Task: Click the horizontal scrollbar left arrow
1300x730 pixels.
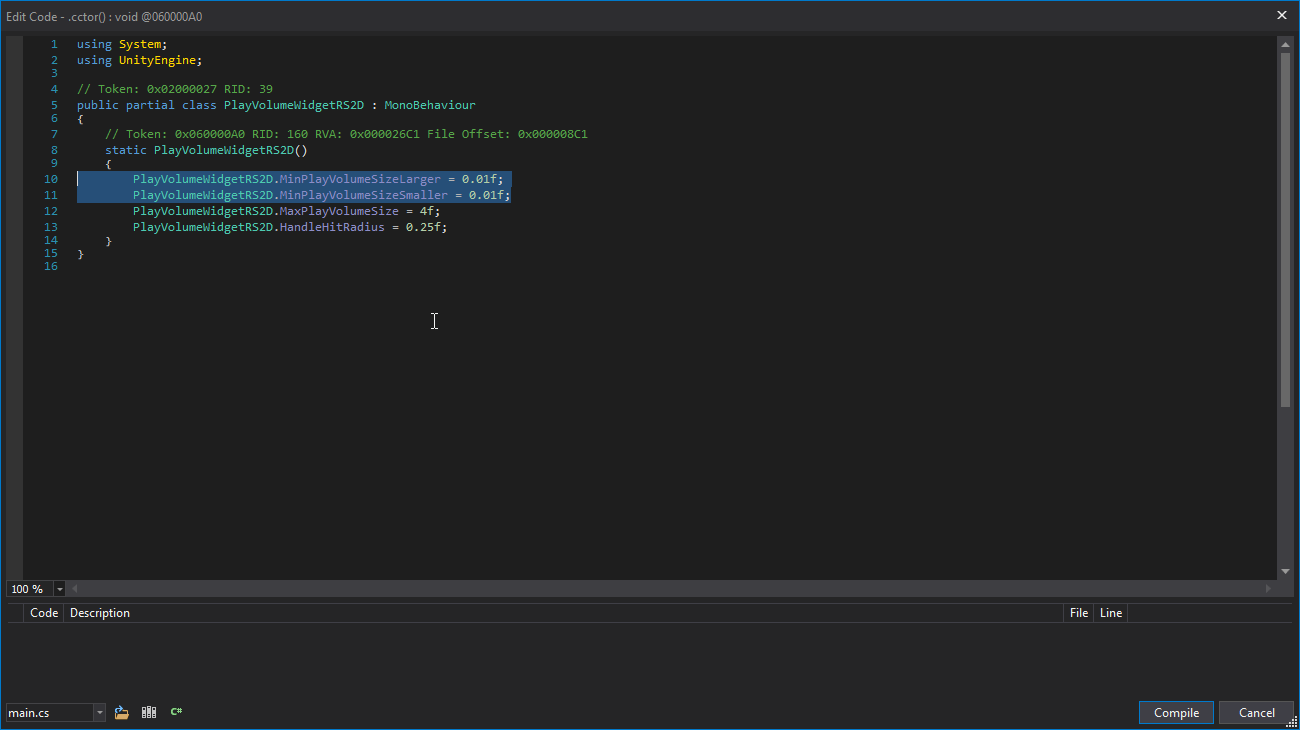Action: (74, 589)
